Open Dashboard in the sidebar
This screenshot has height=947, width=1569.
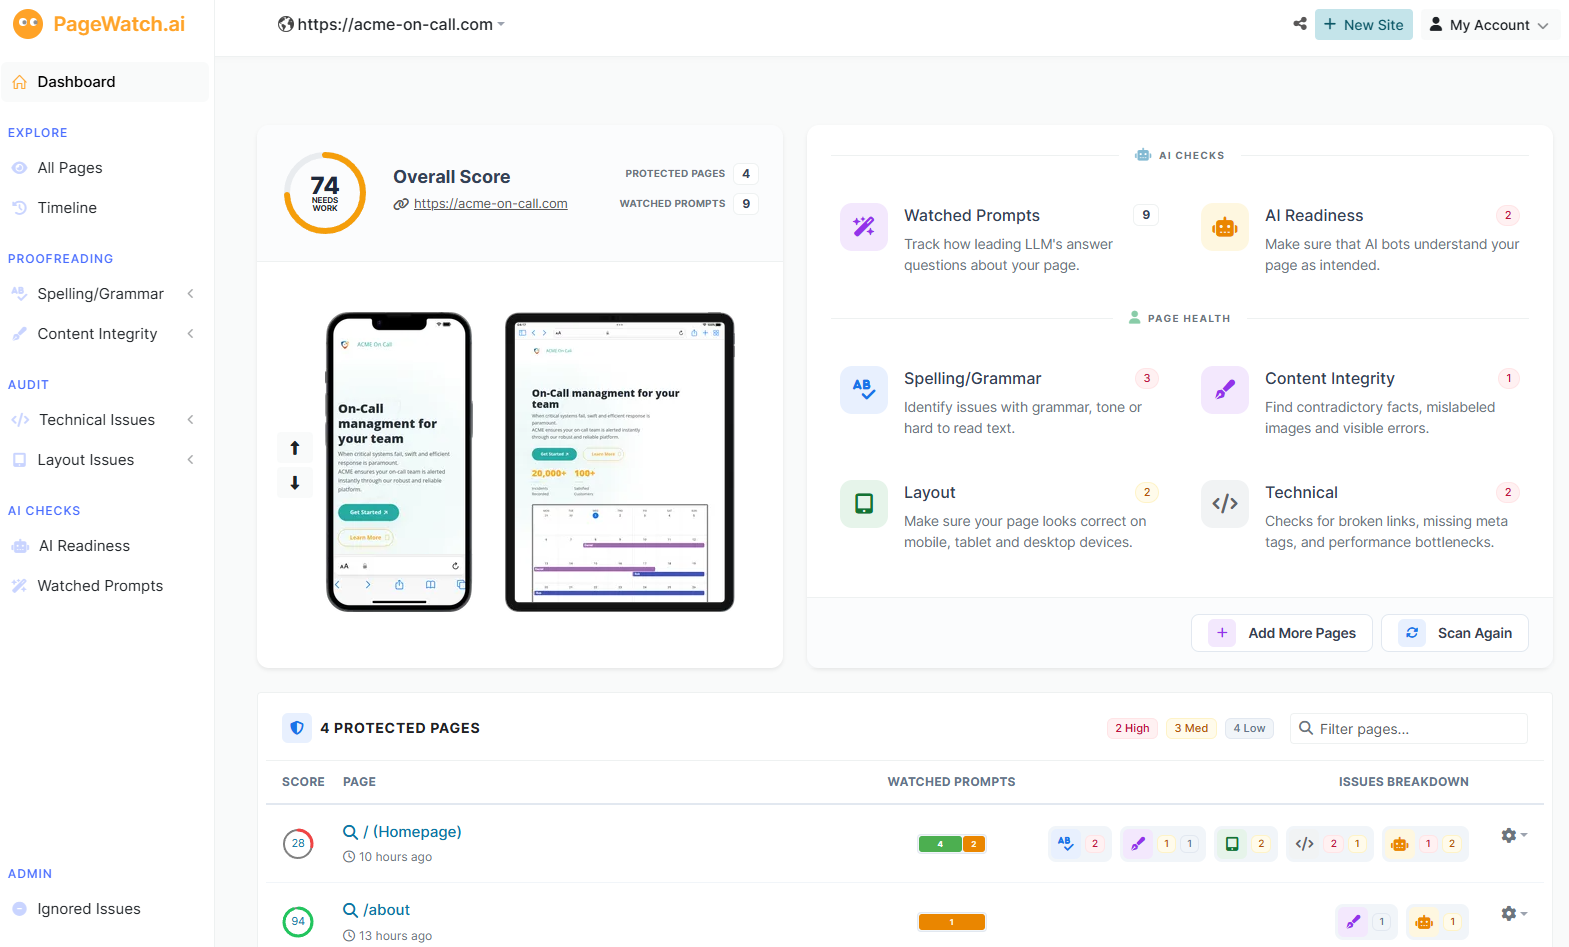pyautogui.click(x=105, y=82)
